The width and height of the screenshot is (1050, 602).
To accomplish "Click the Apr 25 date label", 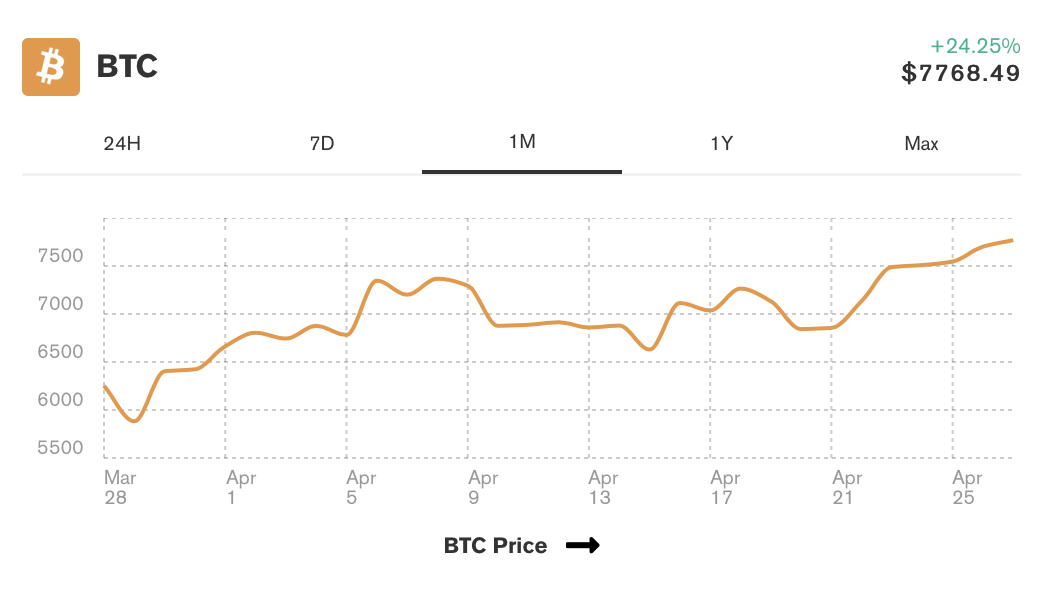I will click(x=967, y=487).
